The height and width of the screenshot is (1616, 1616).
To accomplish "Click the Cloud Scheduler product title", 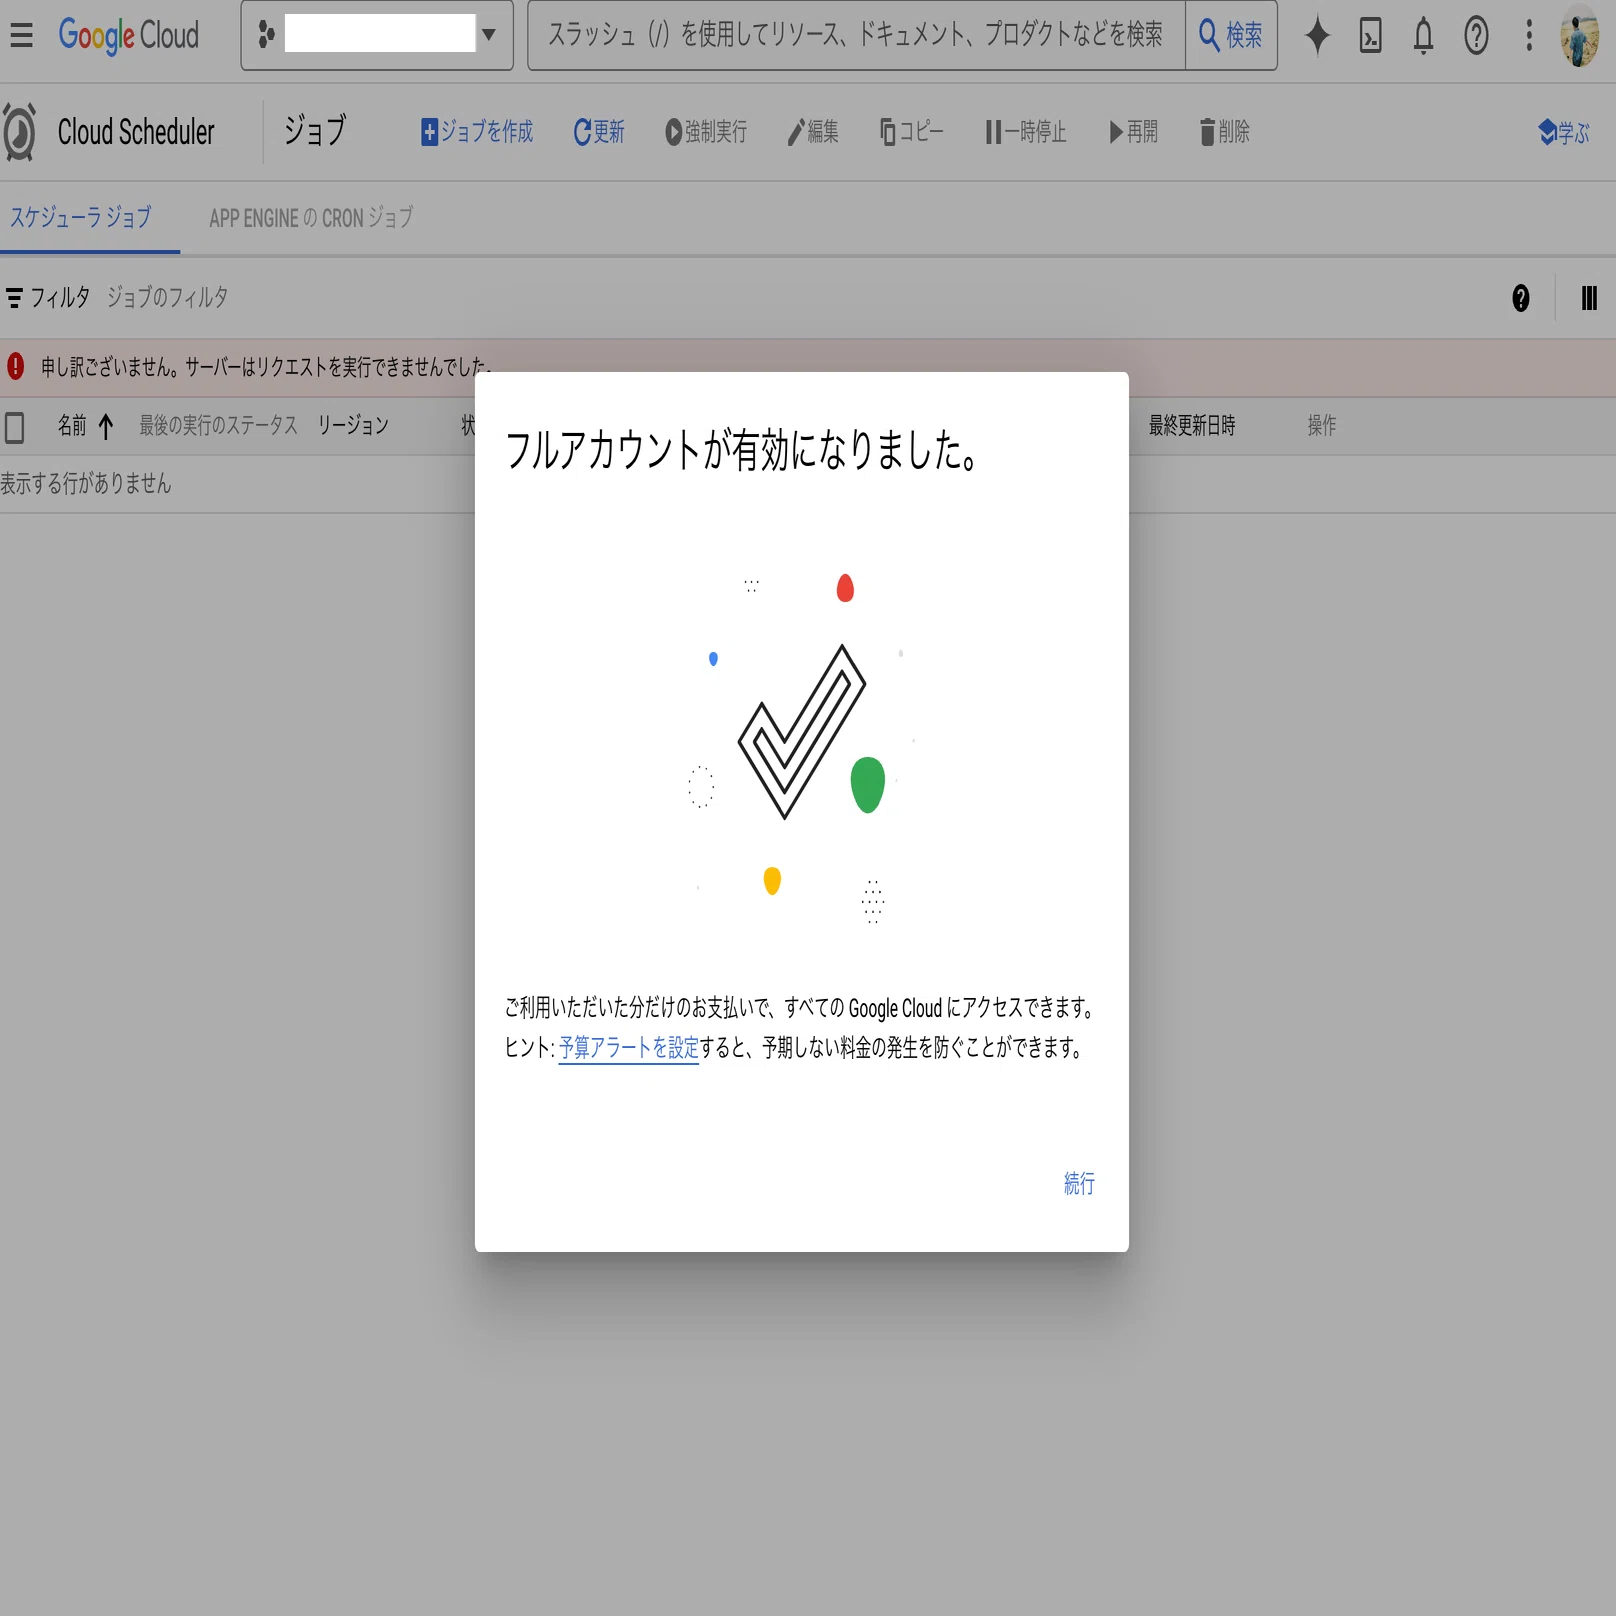I will pos(136,132).
